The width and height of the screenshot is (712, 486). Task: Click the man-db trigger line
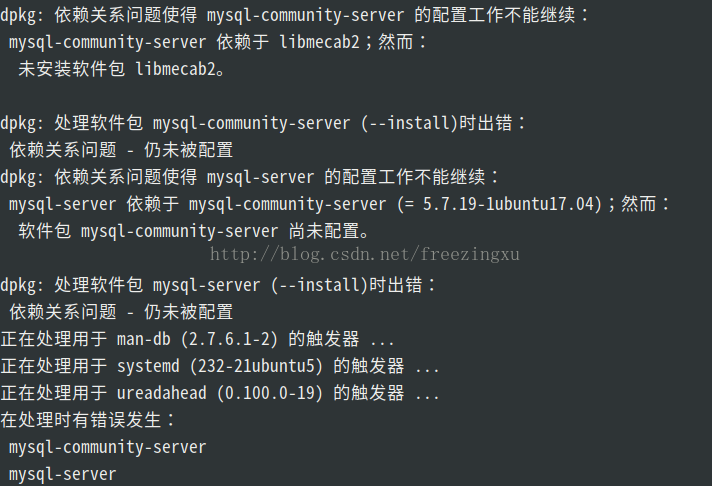pos(198,339)
